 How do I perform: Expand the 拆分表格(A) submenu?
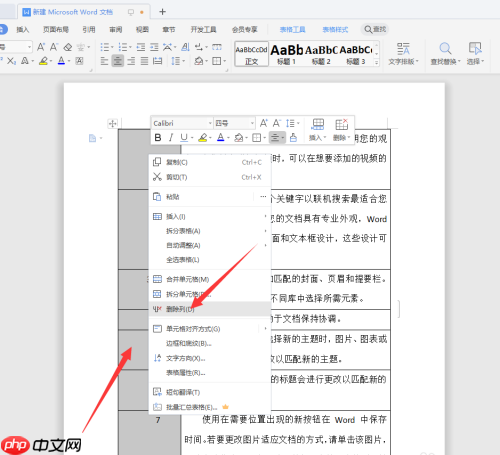[210, 231]
